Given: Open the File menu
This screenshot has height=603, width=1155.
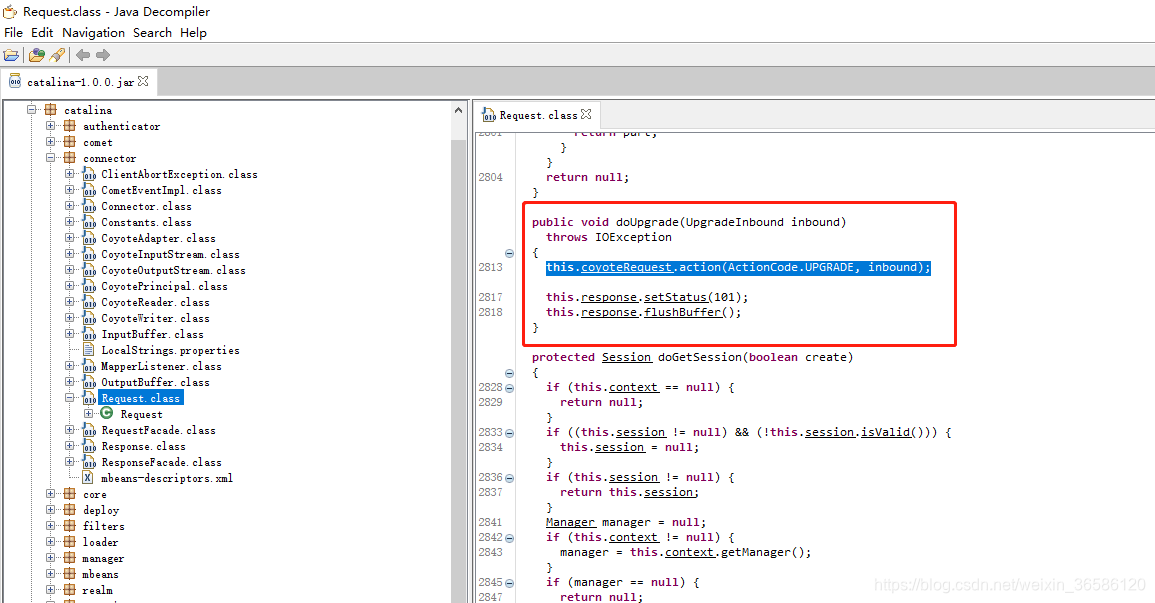Looking at the screenshot, I should click(x=13, y=32).
